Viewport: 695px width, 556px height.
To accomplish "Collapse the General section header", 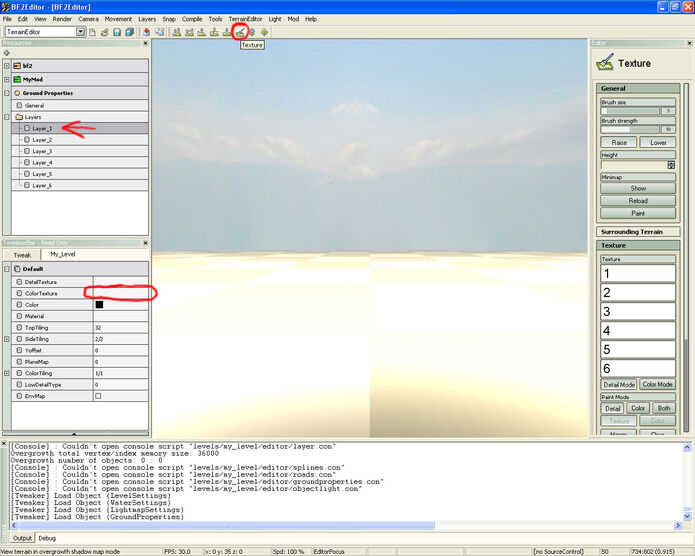I will pos(638,88).
